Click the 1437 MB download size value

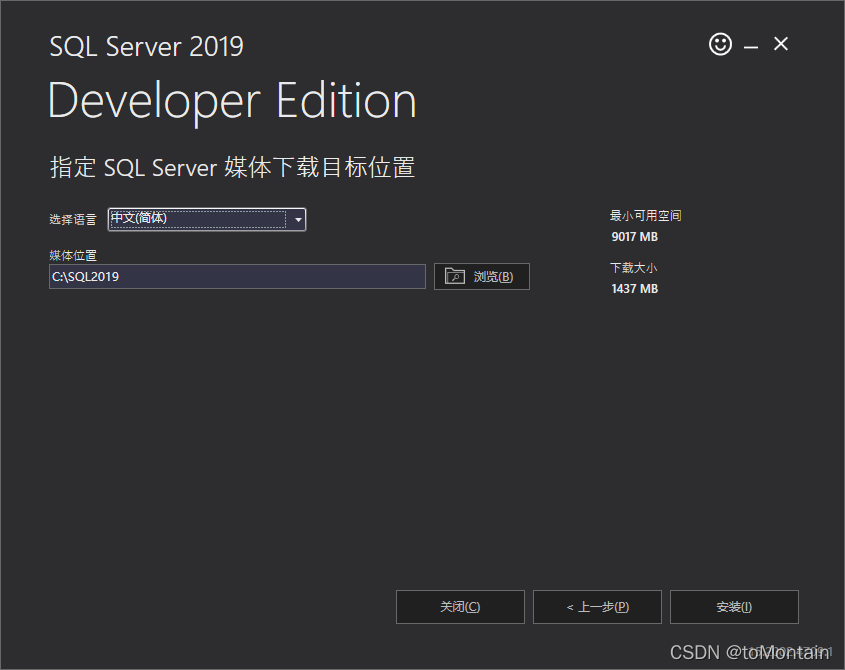tap(634, 289)
